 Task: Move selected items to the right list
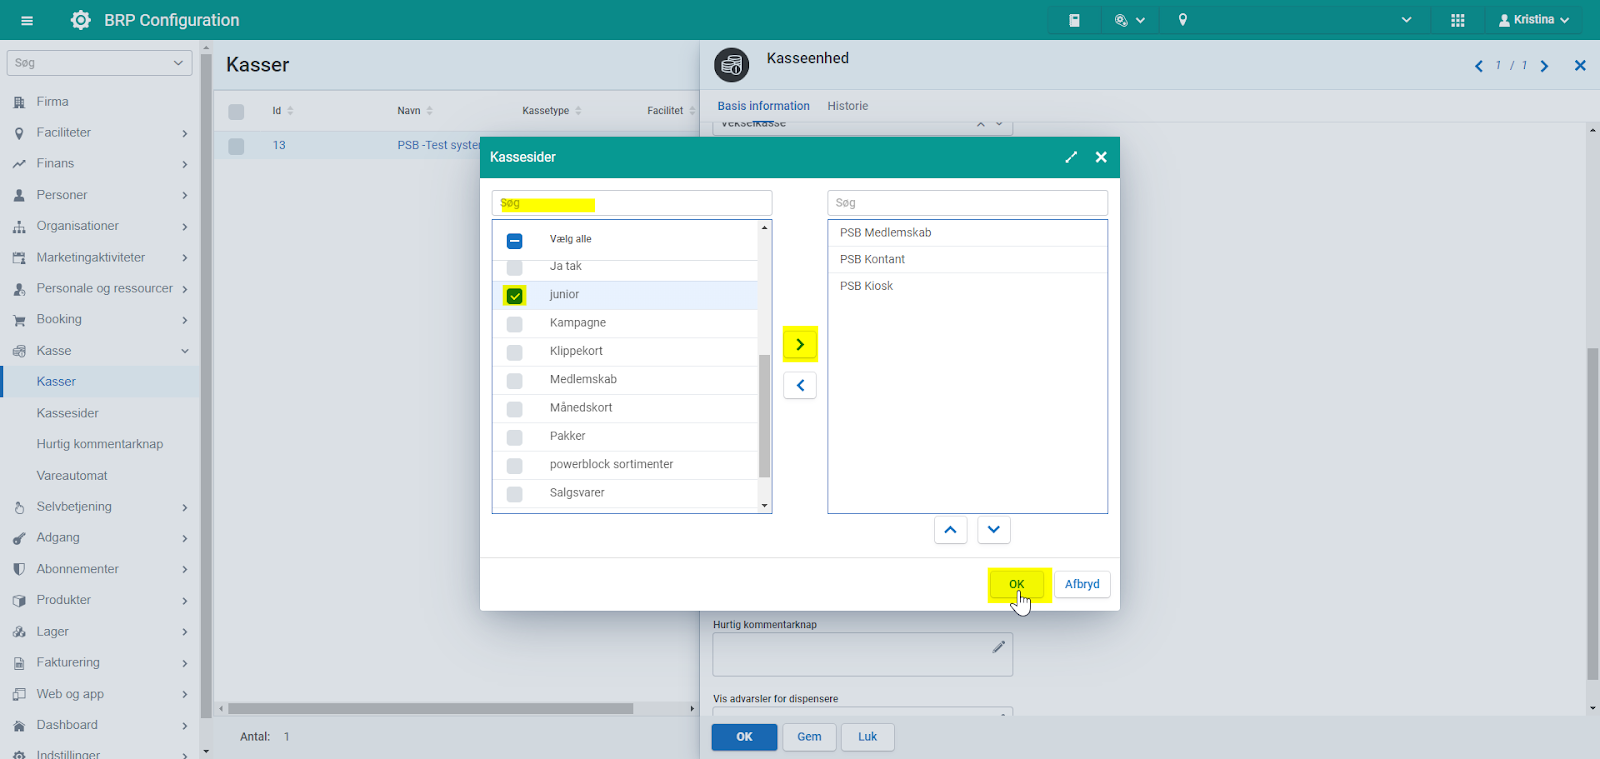click(x=800, y=344)
